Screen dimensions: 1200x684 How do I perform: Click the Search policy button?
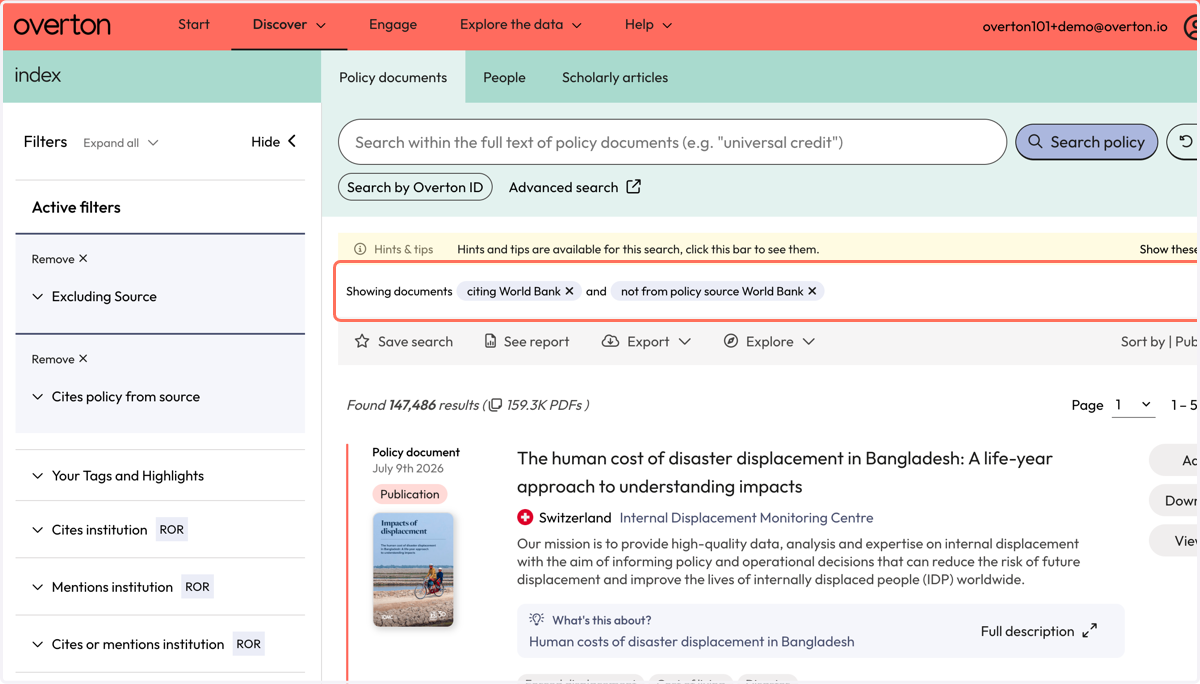(1086, 142)
